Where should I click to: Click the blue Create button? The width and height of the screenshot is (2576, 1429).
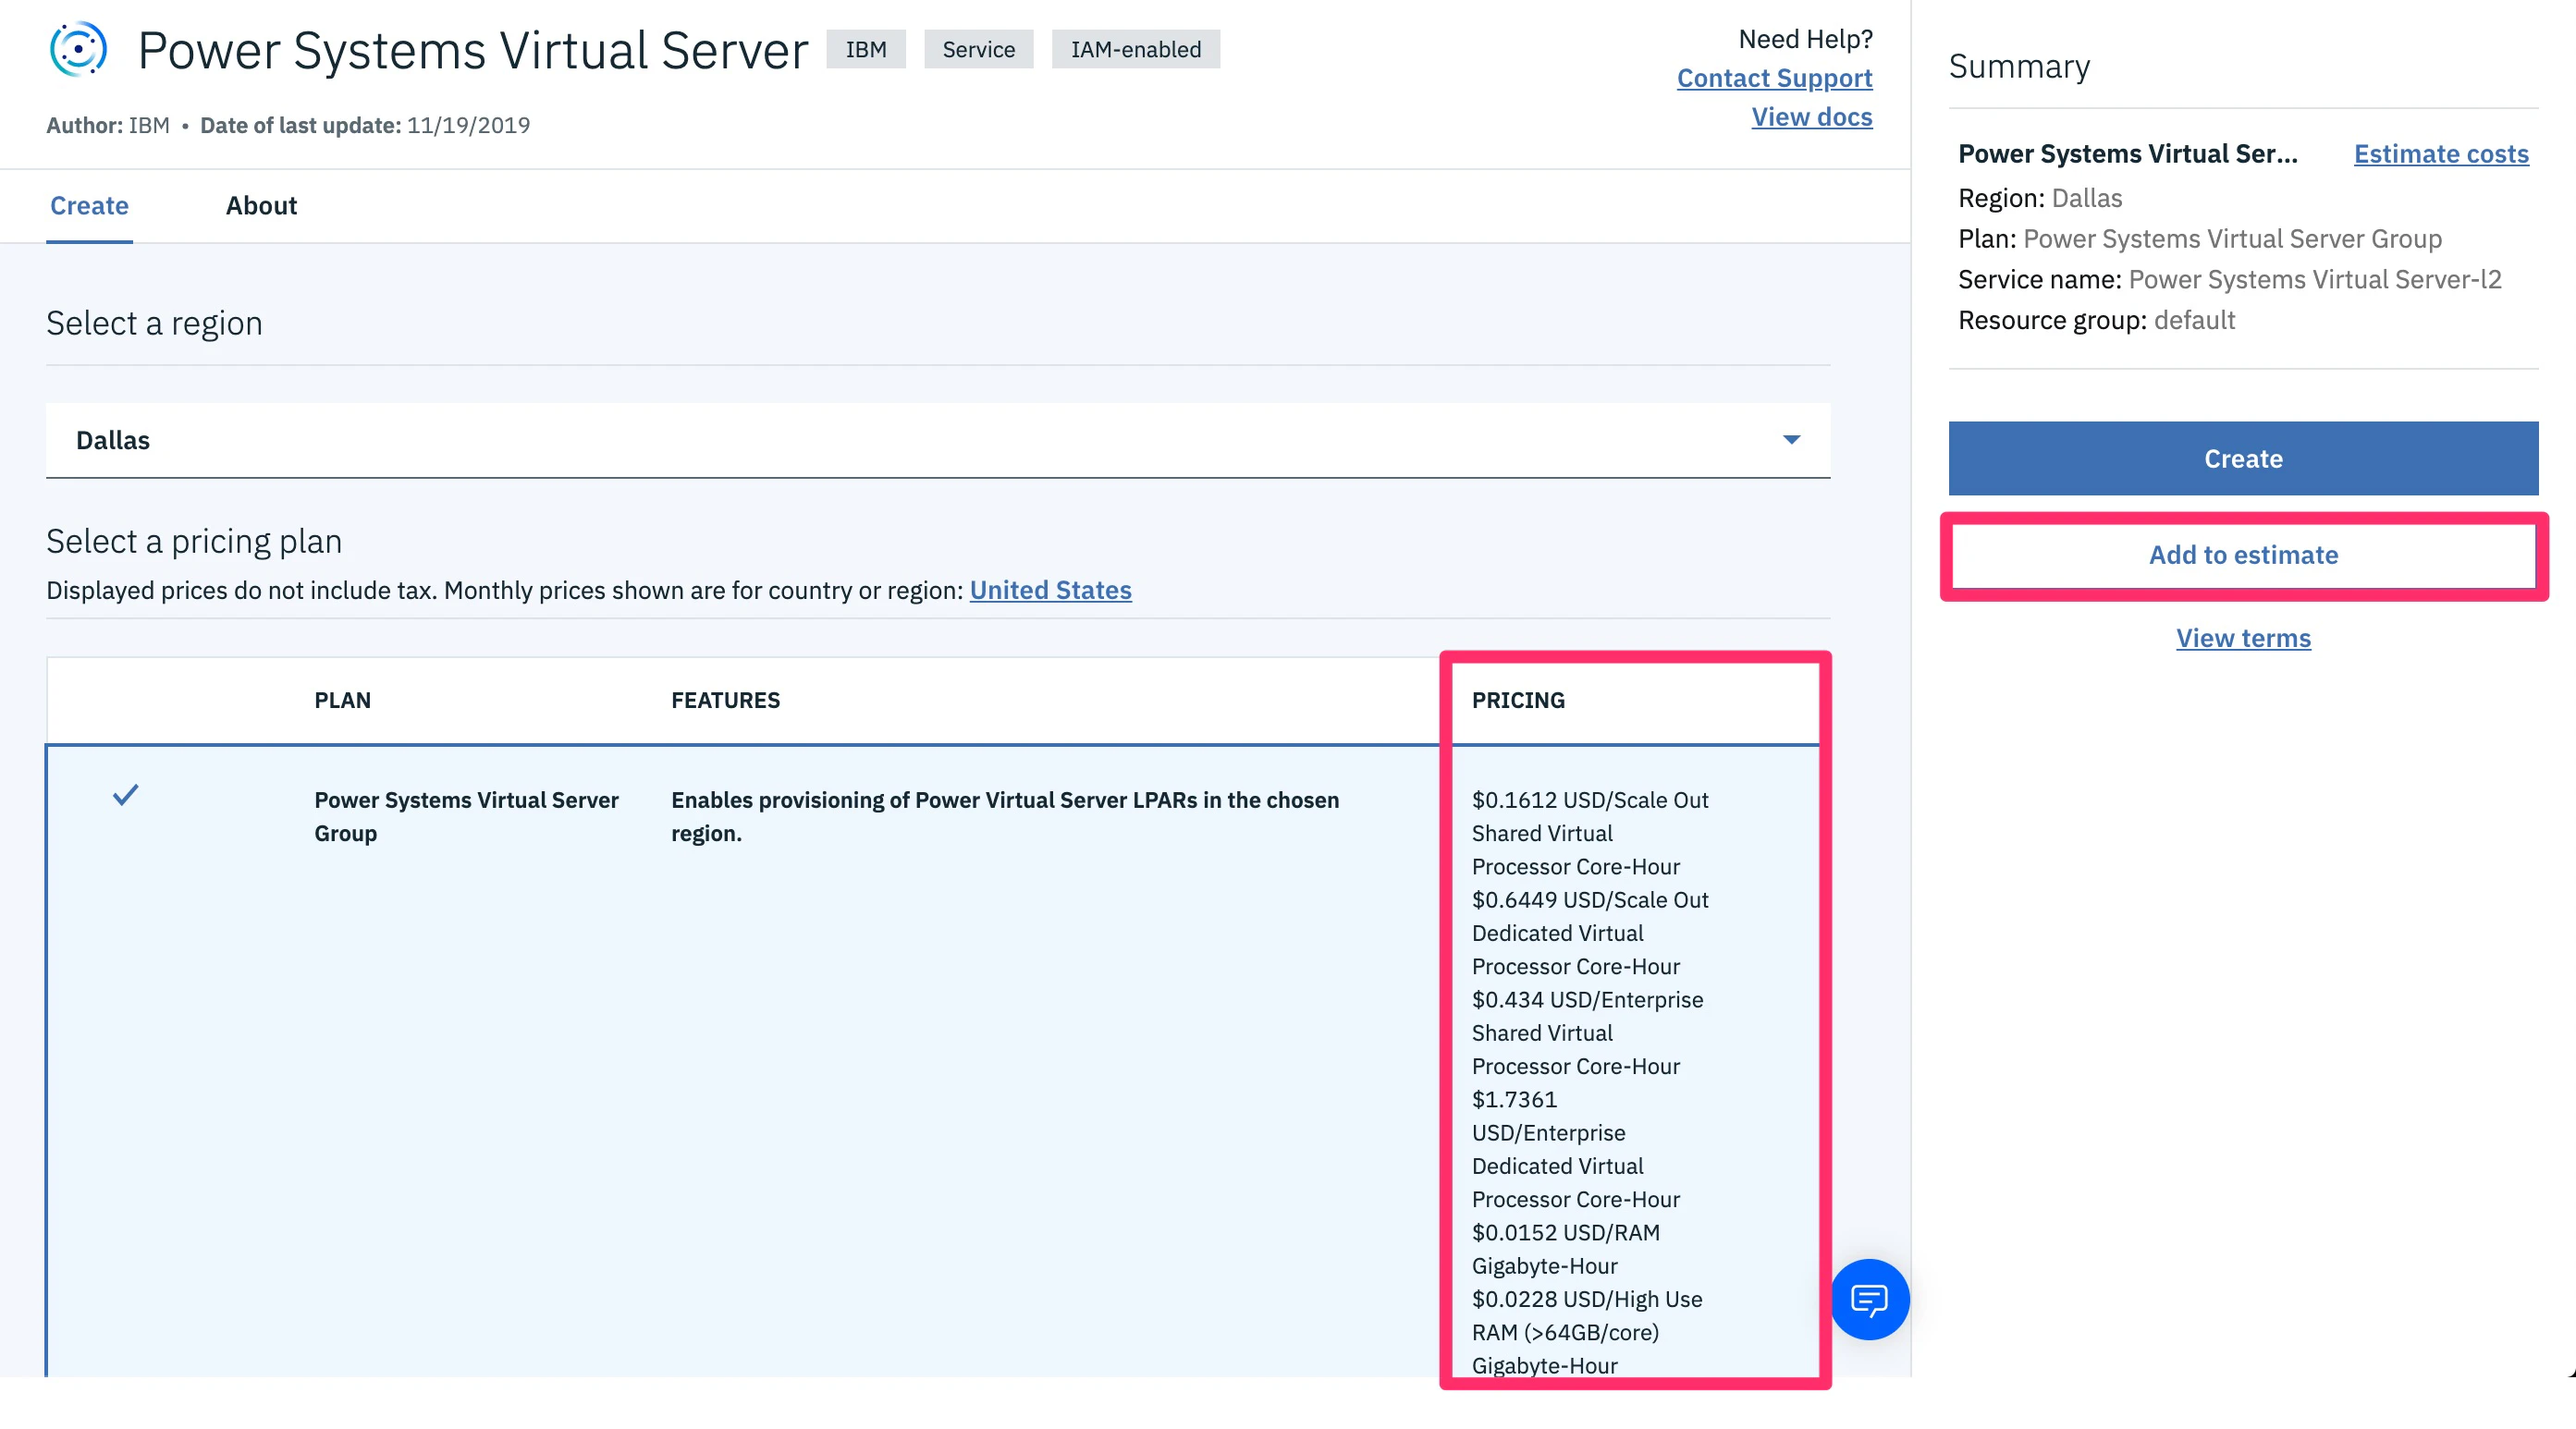(x=2243, y=458)
